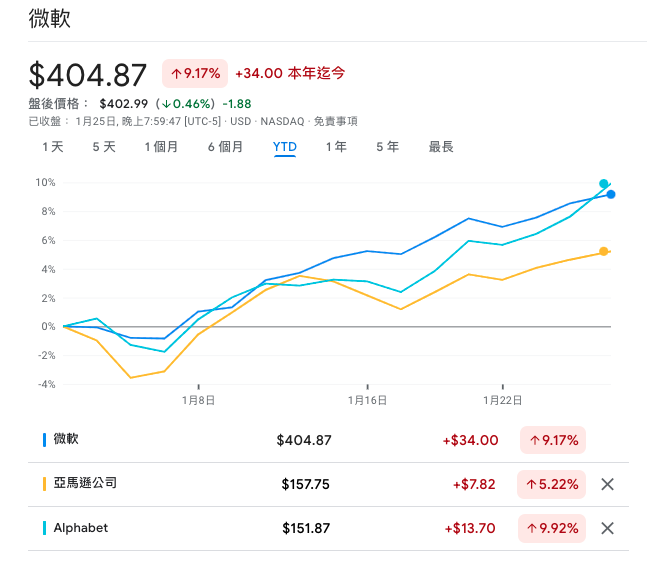Click the $157.75 price in 亞馬遜公司 row
Screen dimensions: 647x562
305,484
